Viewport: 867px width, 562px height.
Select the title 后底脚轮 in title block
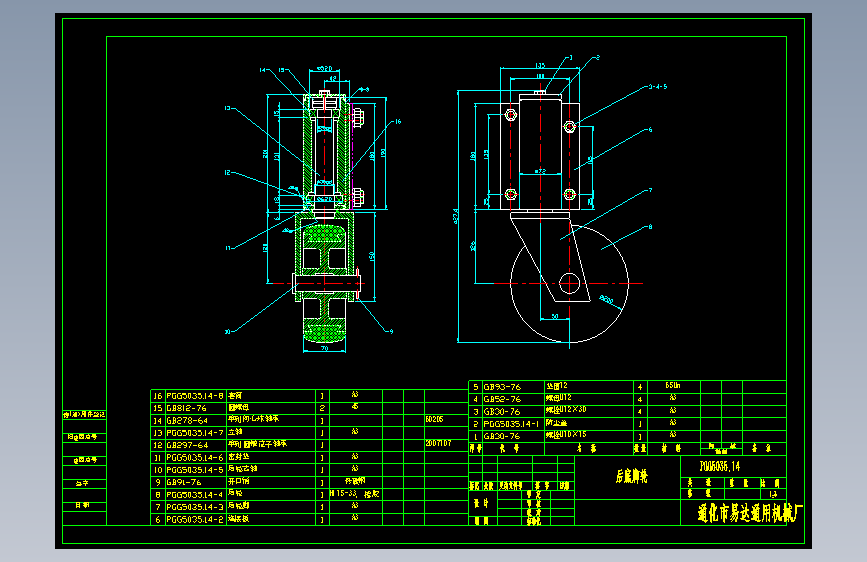631,476
